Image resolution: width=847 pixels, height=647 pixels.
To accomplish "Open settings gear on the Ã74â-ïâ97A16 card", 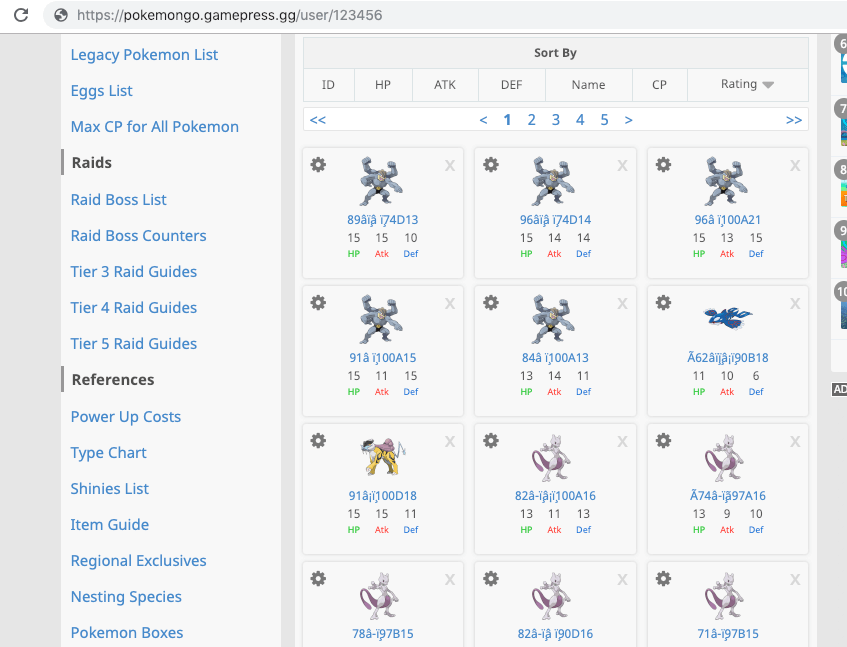I will pos(663,441).
